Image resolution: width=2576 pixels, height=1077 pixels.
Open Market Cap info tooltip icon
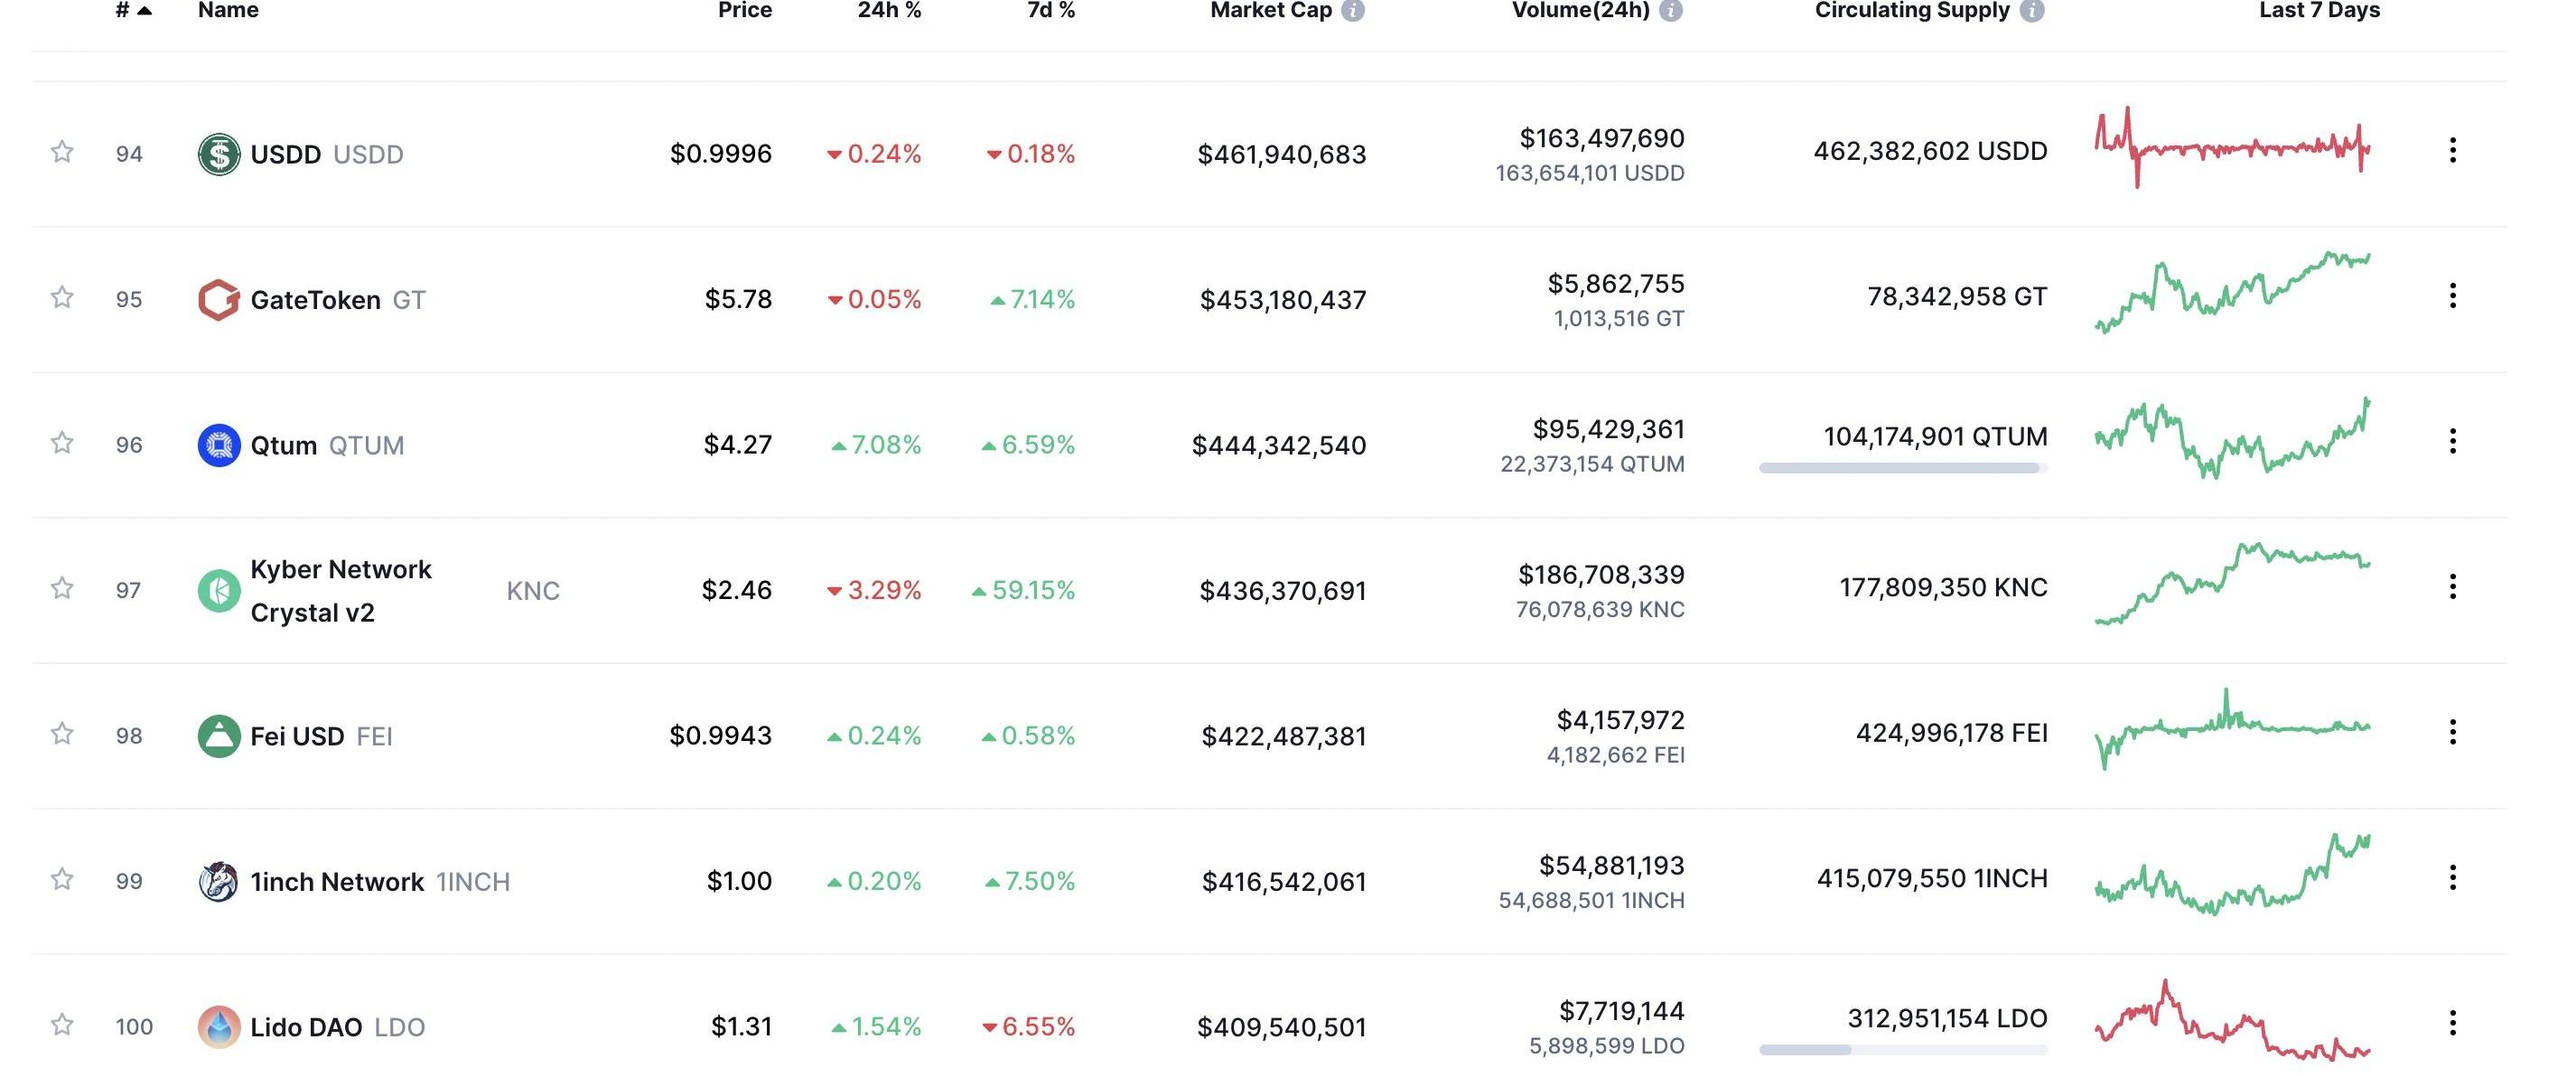[1352, 11]
